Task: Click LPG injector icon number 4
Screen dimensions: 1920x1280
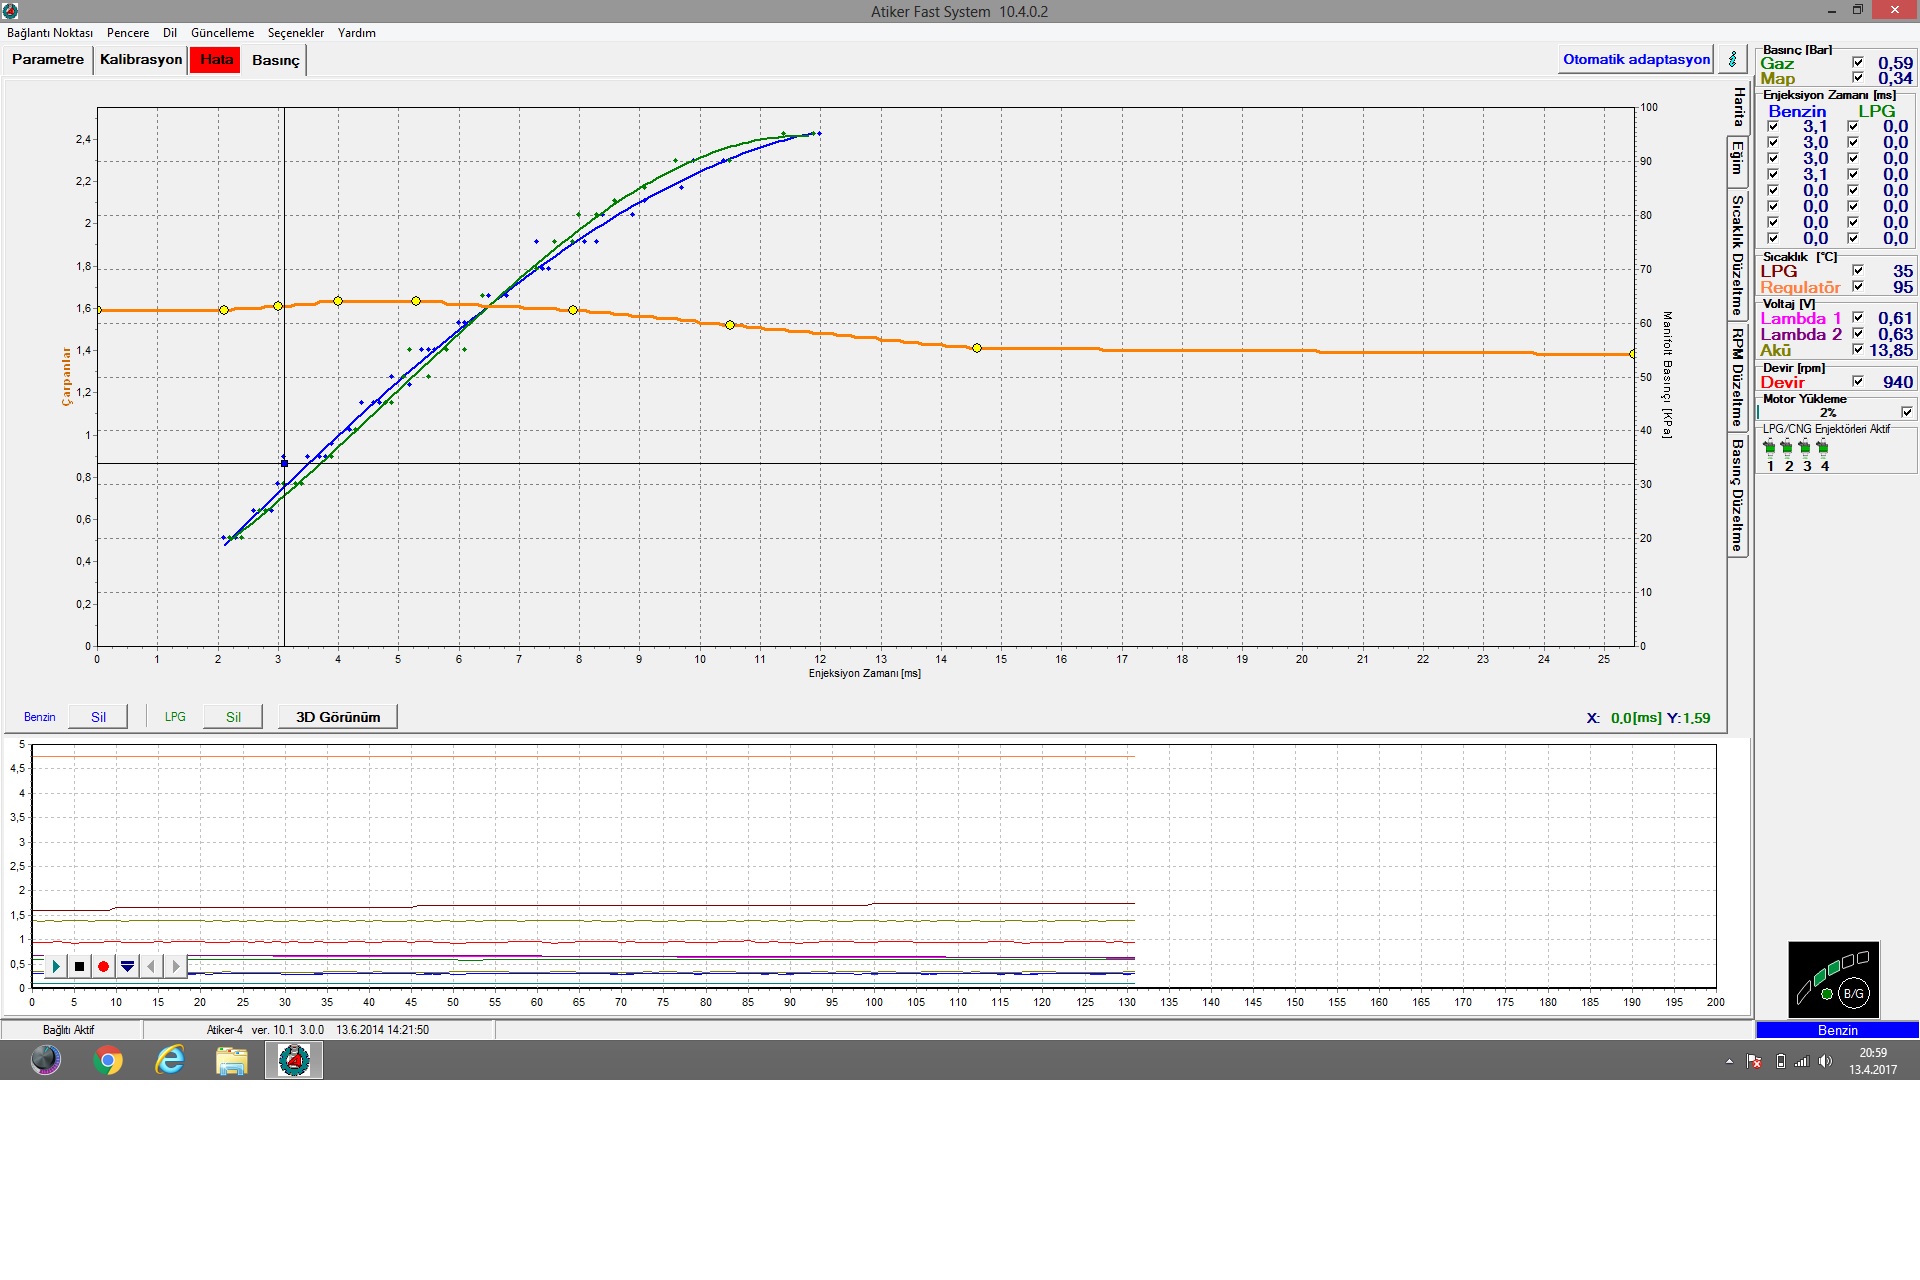Action: (1823, 448)
